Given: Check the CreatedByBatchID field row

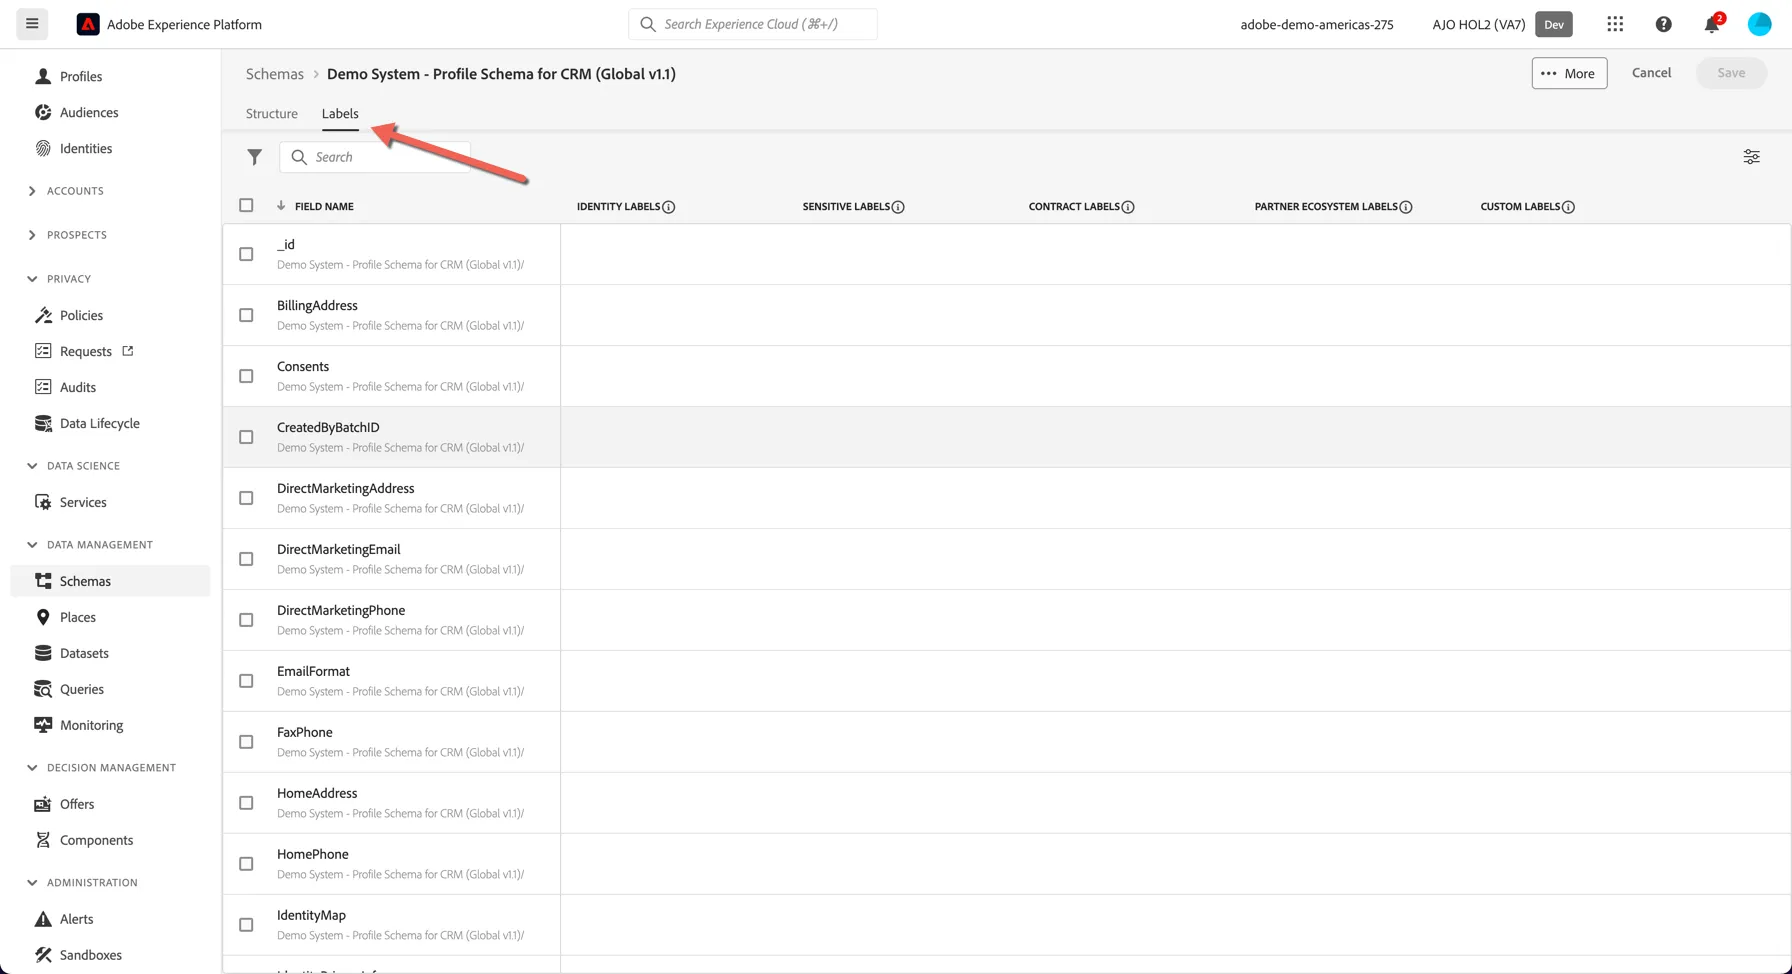Looking at the screenshot, I should (x=246, y=437).
